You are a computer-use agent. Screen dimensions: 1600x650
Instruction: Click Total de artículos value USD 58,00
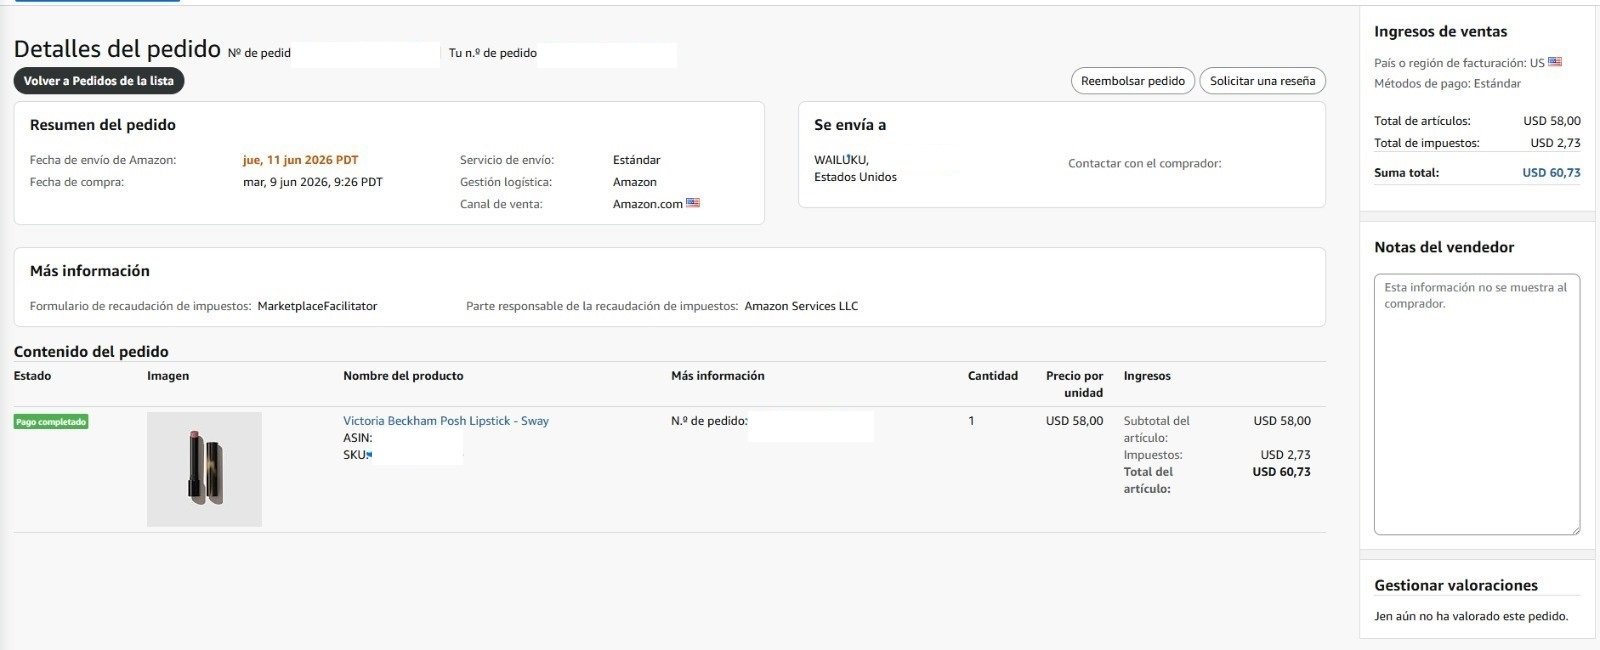point(1552,121)
